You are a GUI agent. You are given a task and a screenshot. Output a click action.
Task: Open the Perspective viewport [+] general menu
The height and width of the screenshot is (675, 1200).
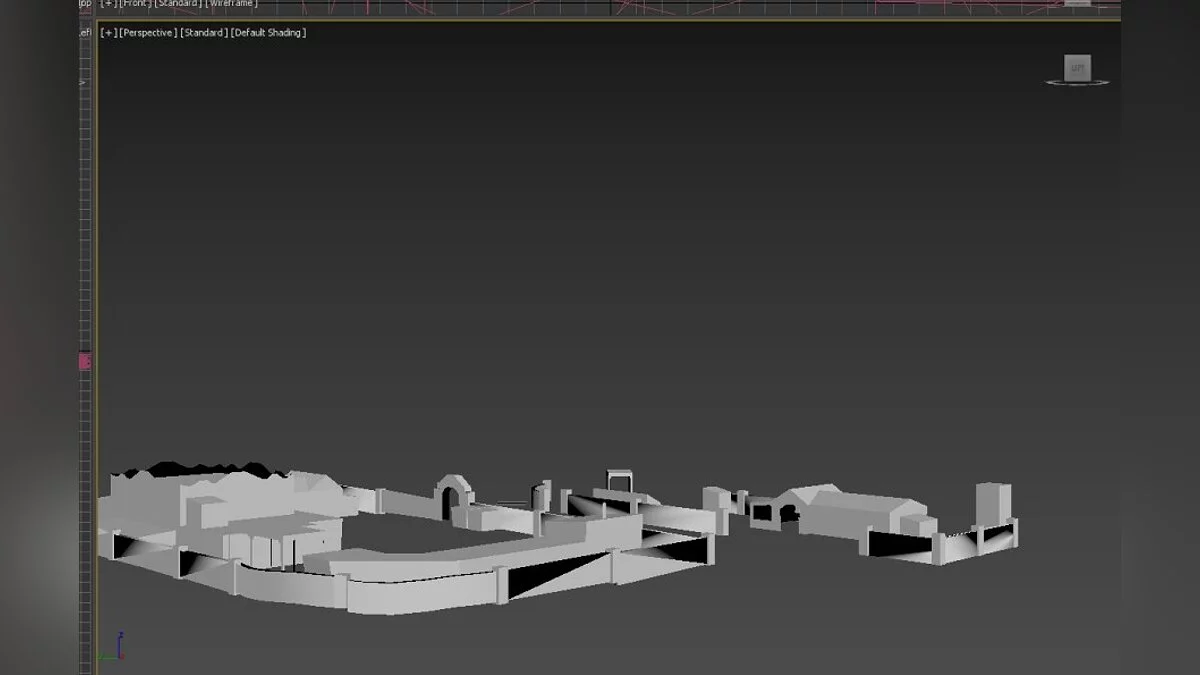(x=108, y=33)
